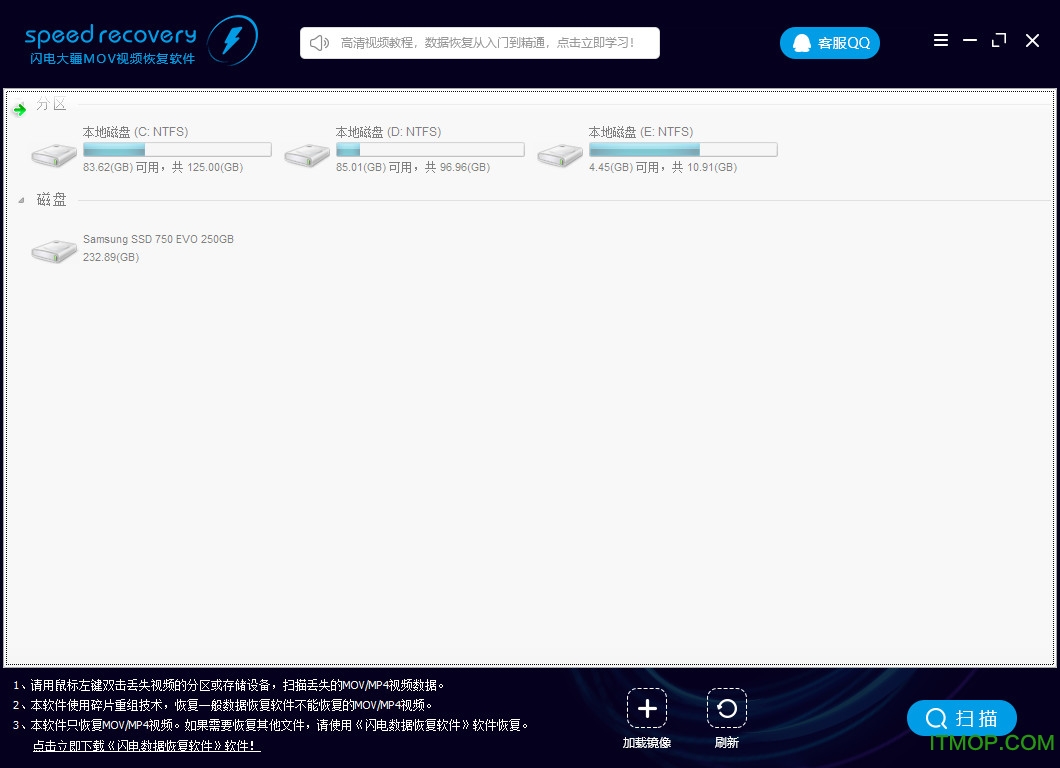
Task: Click the Samsung SSD 750 EVO 250GB label
Action: tap(158, 239)
